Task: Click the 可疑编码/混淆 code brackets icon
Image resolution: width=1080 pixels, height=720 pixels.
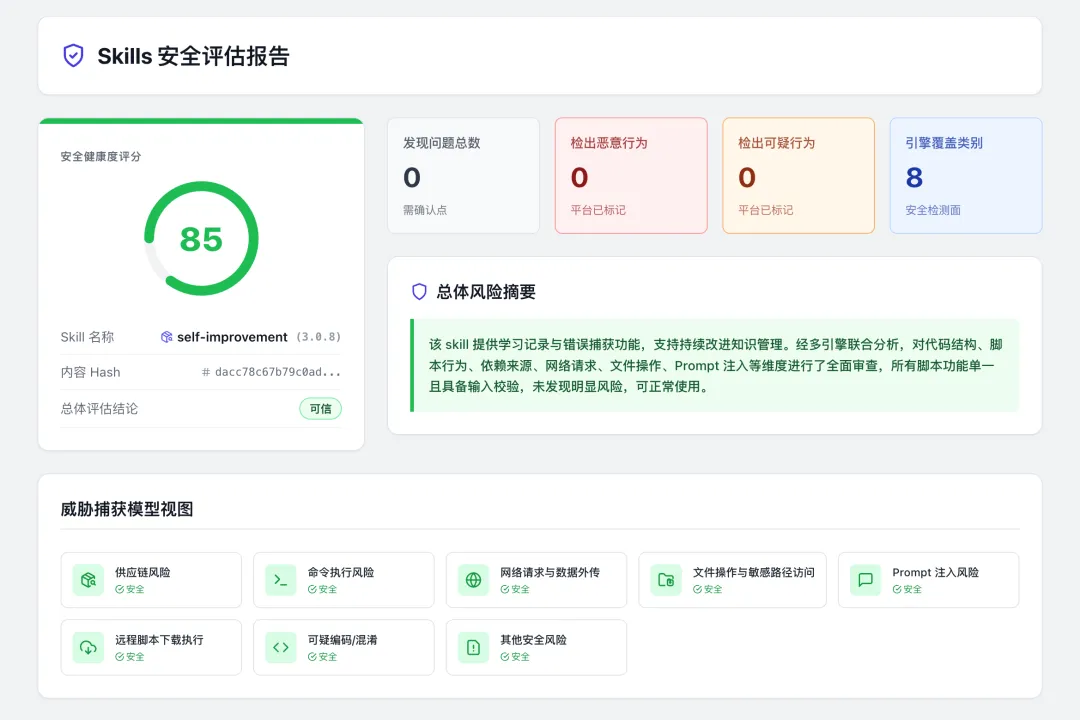Action: click(x=281, y=648)
